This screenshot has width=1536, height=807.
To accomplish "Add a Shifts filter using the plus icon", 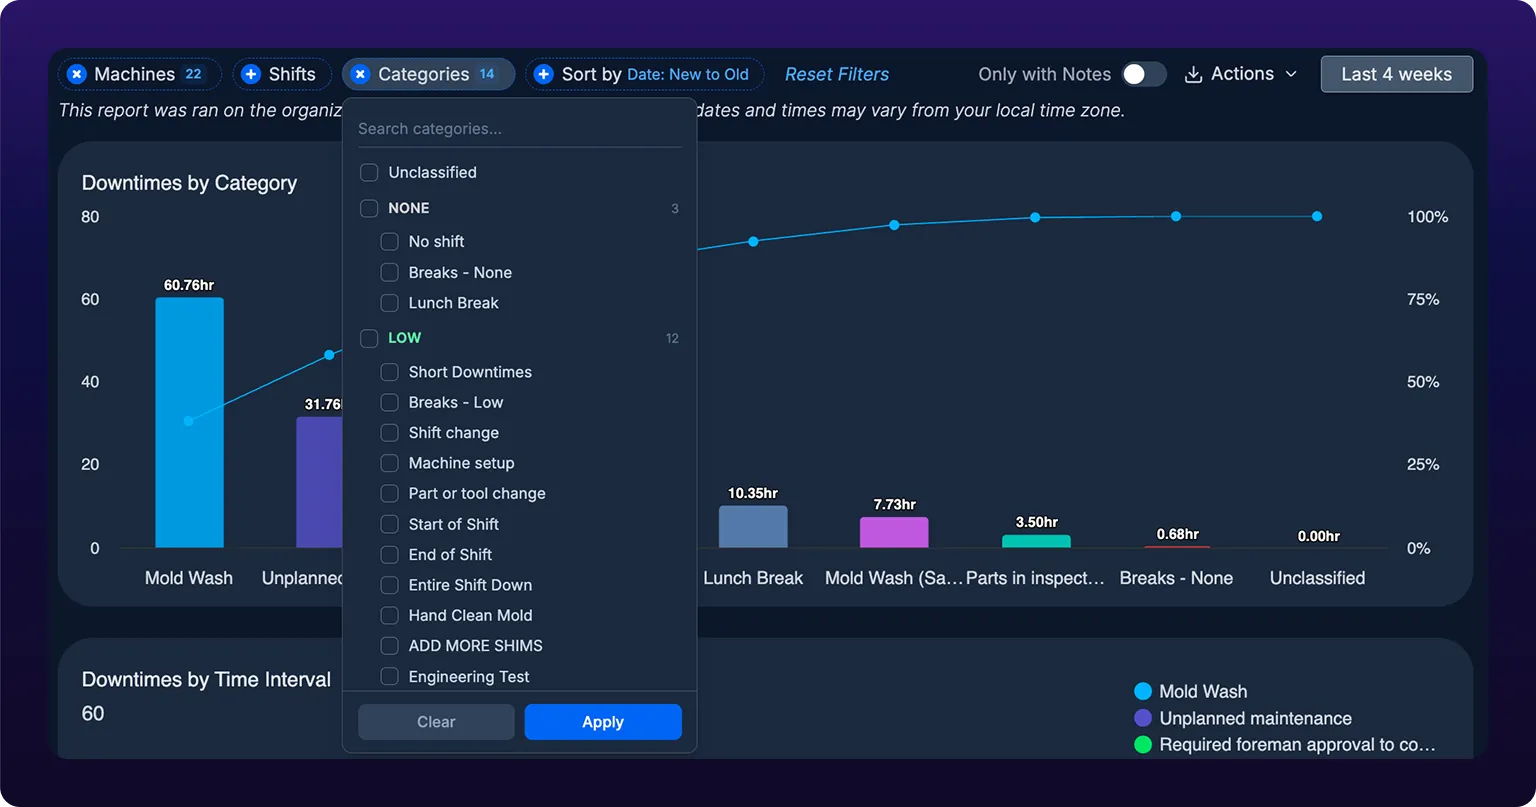I will [251, 74].
